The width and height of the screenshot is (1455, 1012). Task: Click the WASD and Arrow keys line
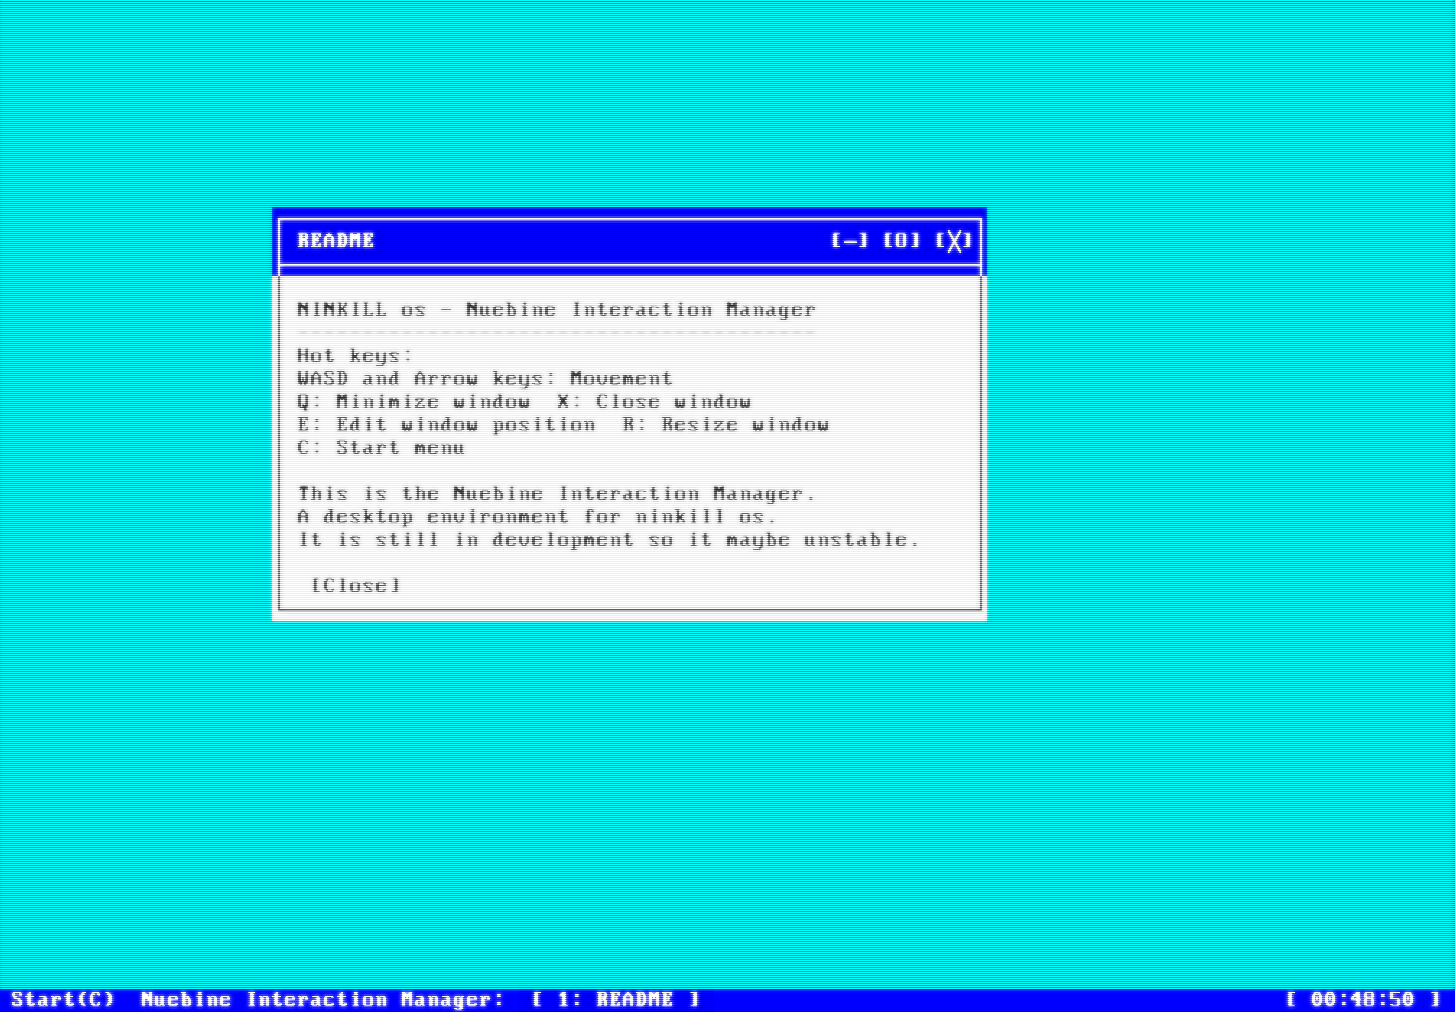click(x=485, y=379)
